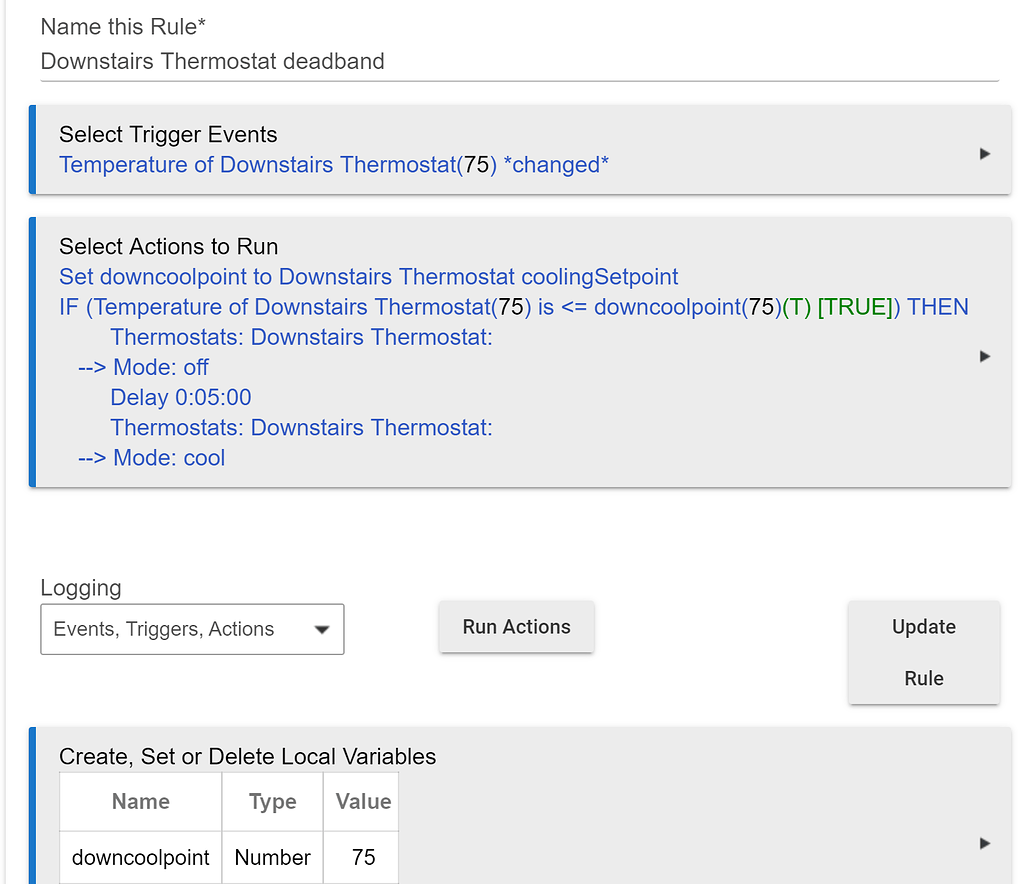Open the Logging dropdown
Image resolution: width=1024 pixels, height=884 pixels.
pos(192,629)
